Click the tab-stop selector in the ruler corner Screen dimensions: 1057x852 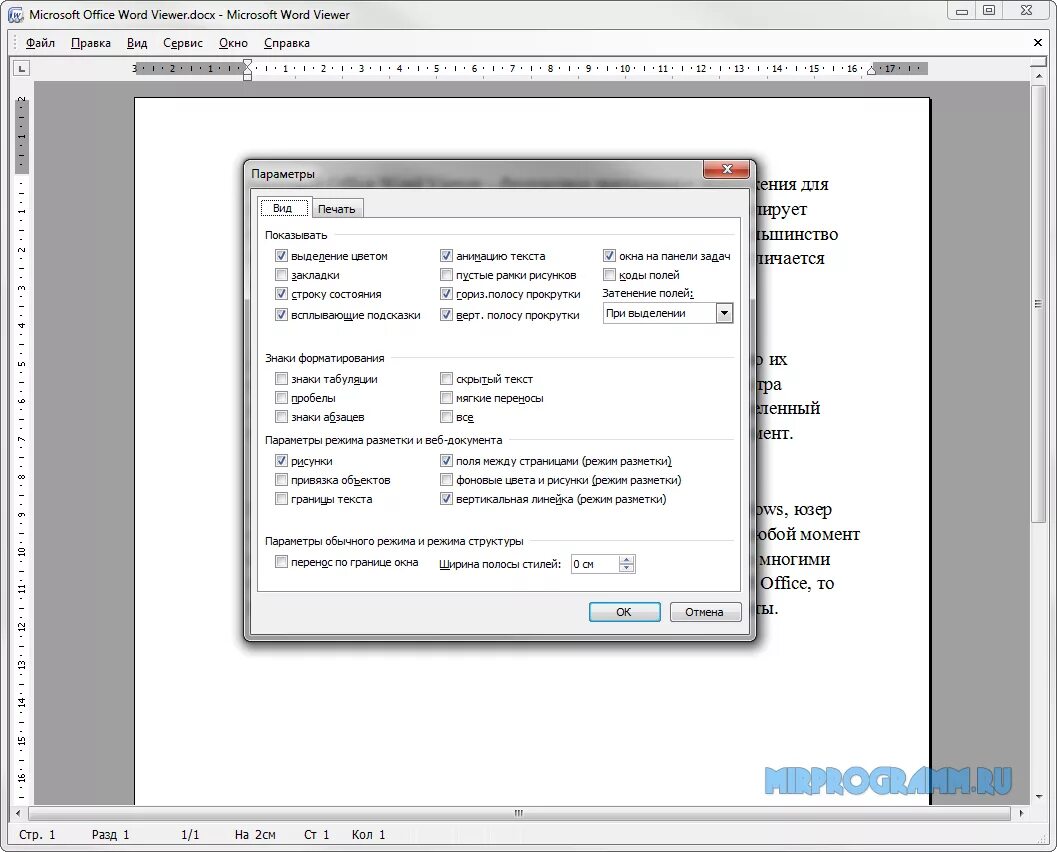(x=22, y=68)
